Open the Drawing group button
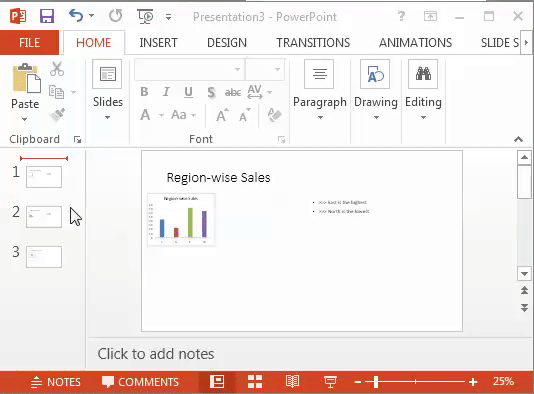The image size is (534, 394). coord(376,90)
